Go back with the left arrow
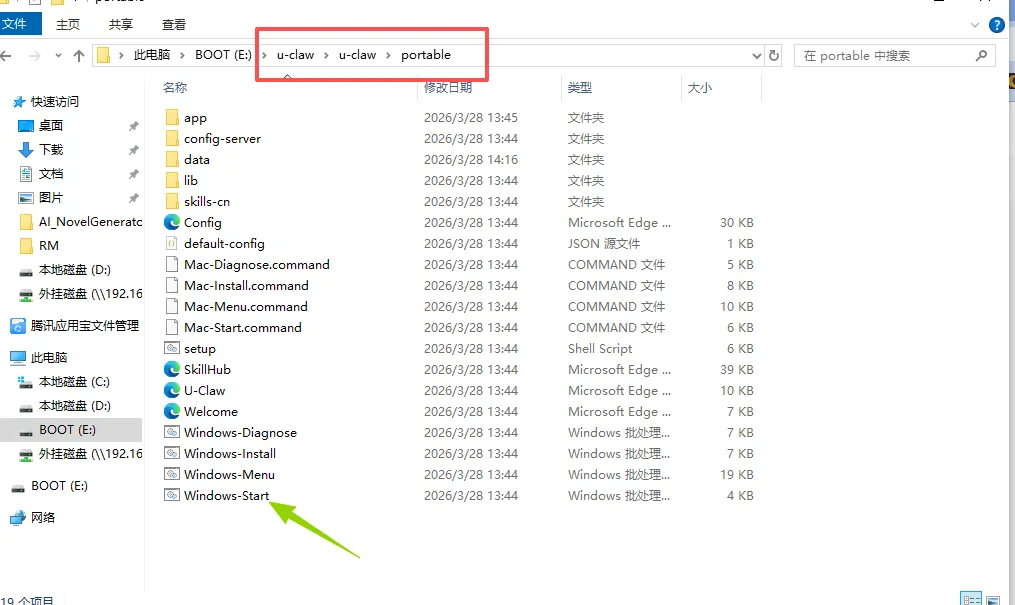The width and height of the screenshot is (1015, 605). coord(6,56)
